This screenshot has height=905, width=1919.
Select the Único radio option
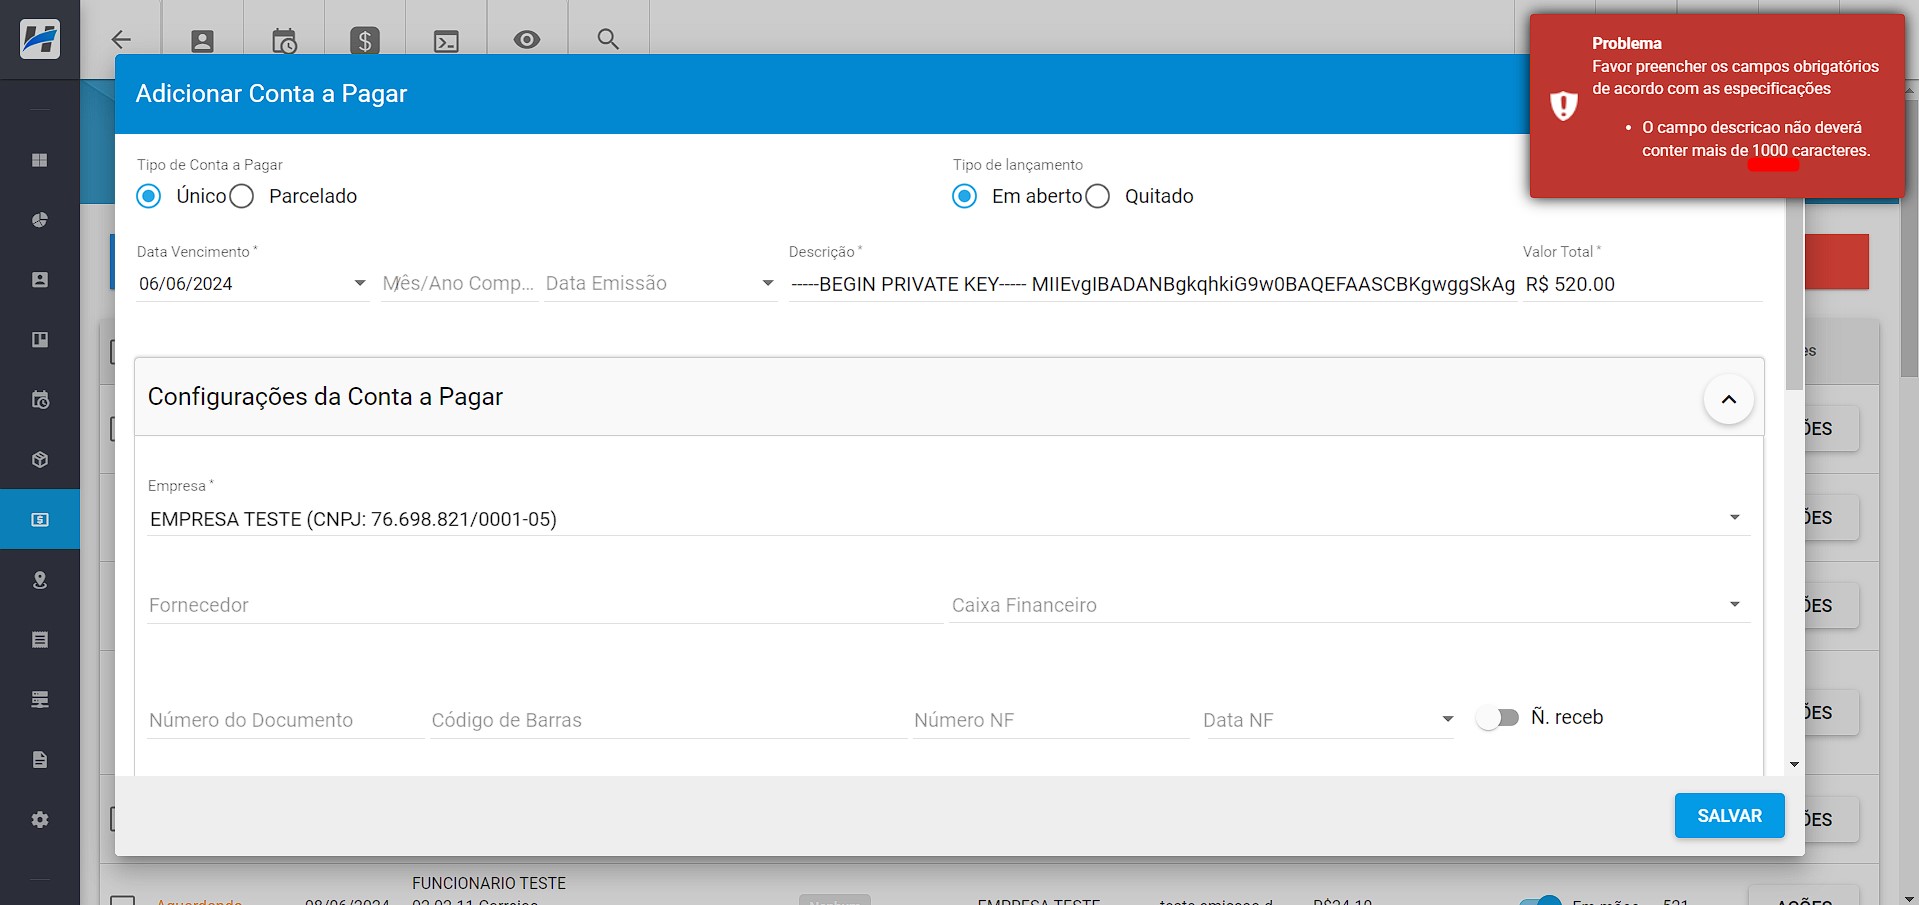[x=149, y=196]
